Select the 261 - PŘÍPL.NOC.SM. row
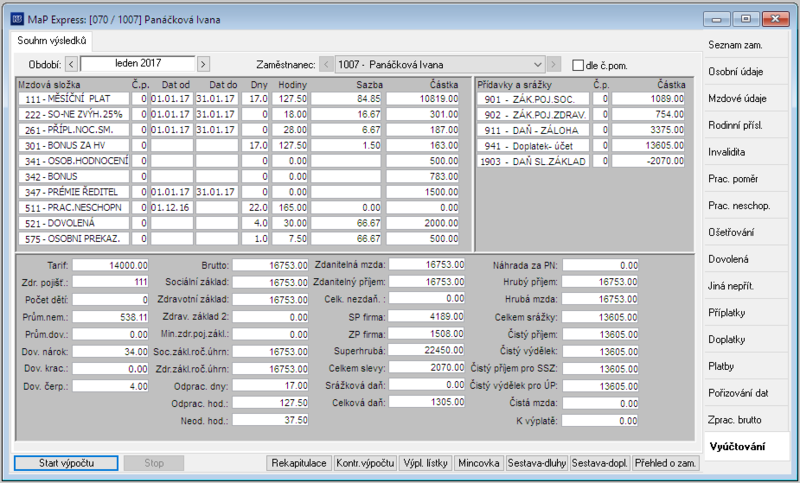Screen dimensions: 800x483 pyautogui.click(x=238, y=130)
